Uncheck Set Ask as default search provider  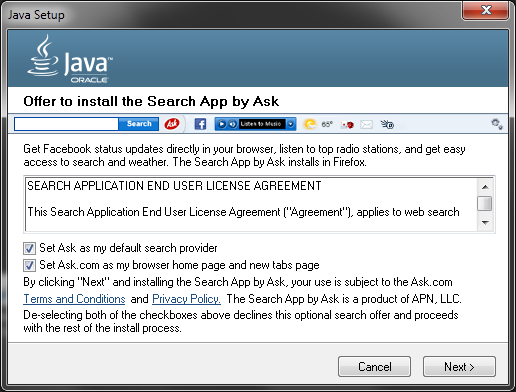[x=29, y=248]
